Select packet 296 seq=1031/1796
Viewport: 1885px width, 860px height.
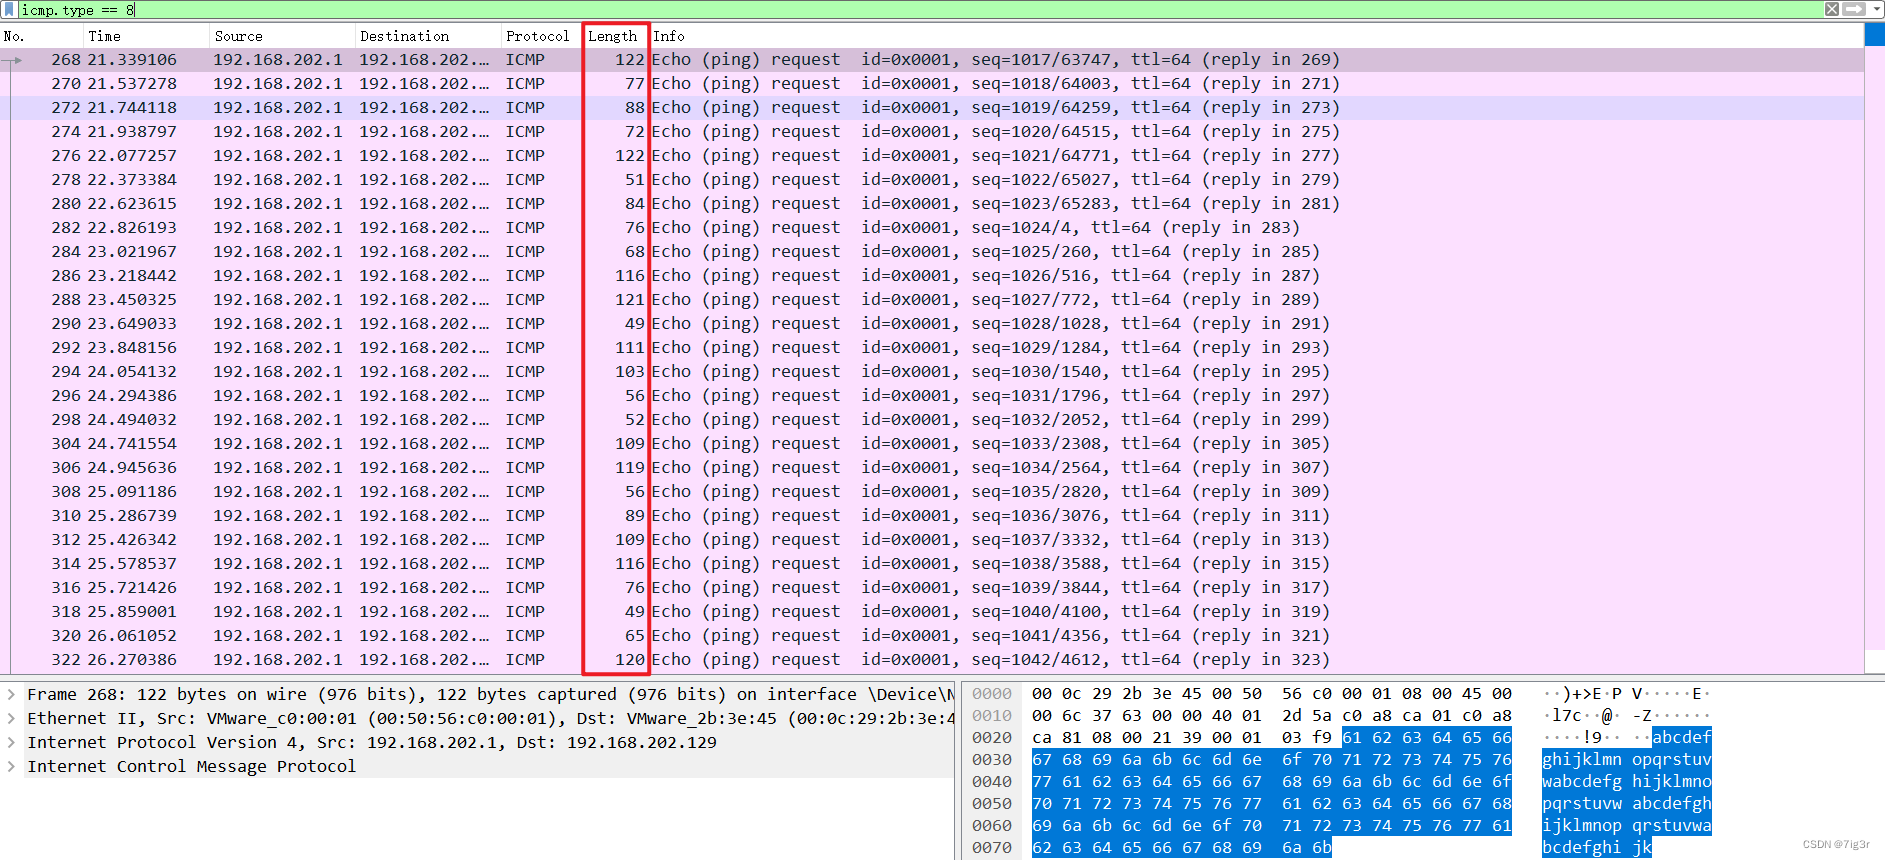[932, 396]
